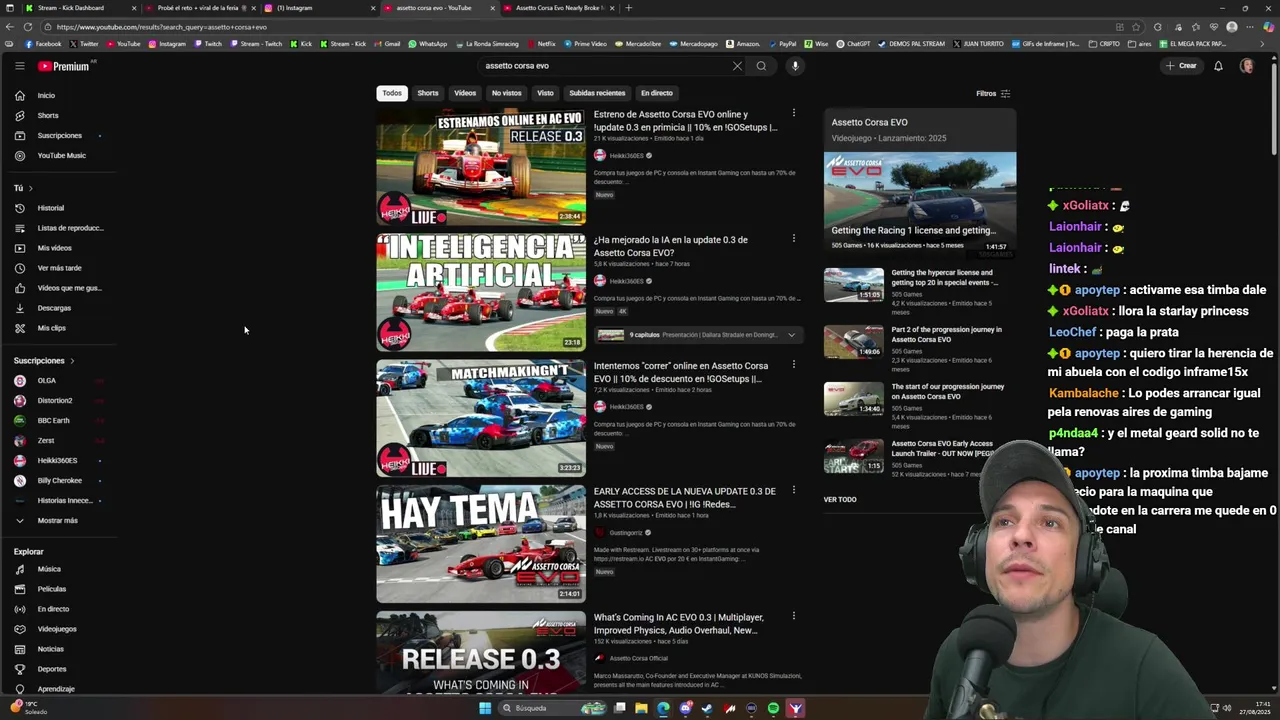1280x720 pixels.
Task: Click the YouTube Premium logo
Action: click(66, 66)
